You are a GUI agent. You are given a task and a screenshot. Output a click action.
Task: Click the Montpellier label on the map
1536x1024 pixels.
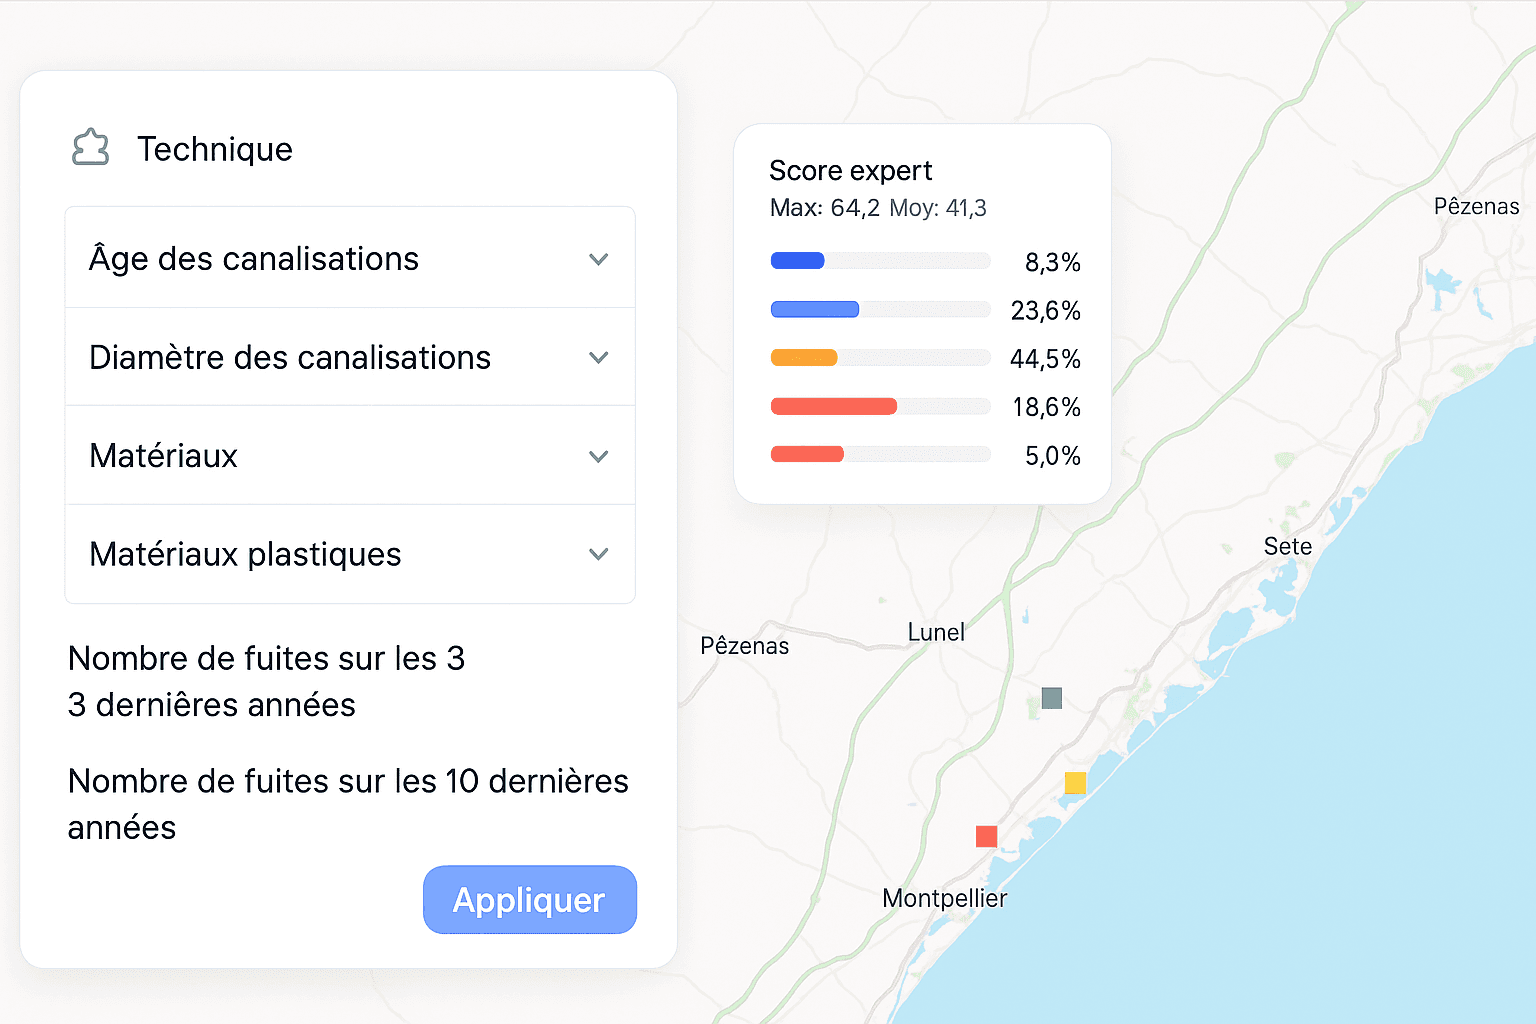pyautogui.click(x=945, y=898)
